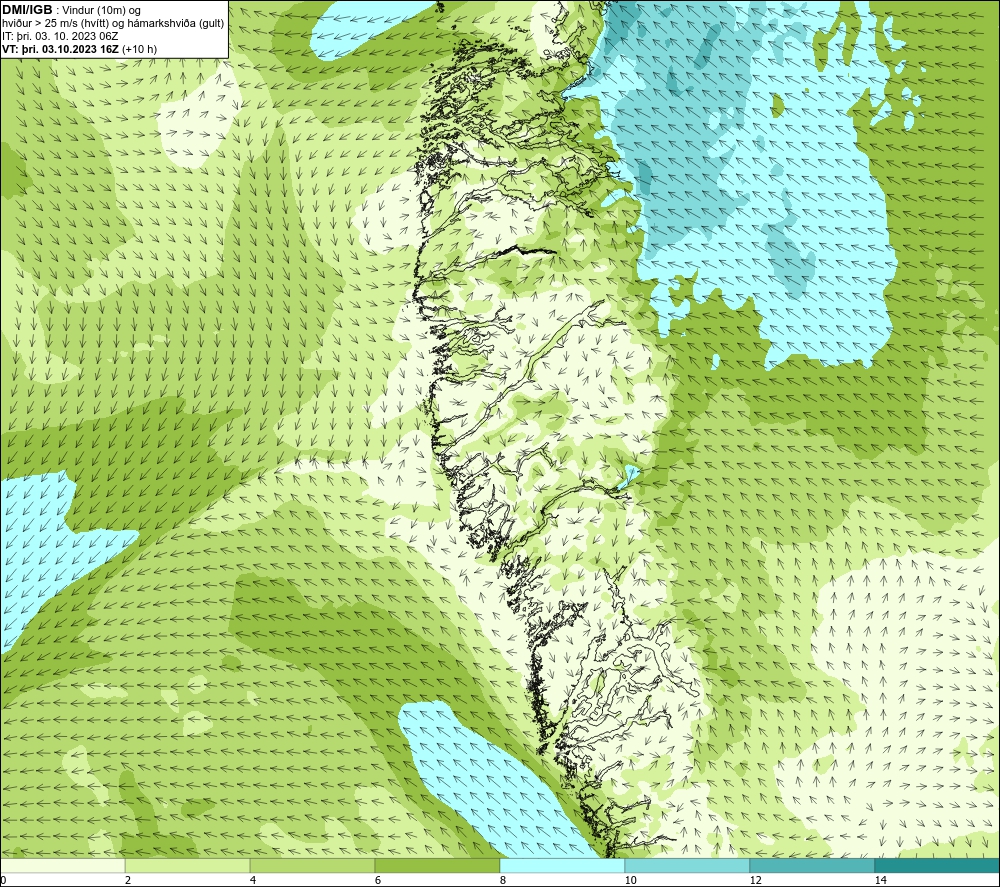Click the 'IT: þri. 03. 10. 2023 06Z' line
1000x887 pixels.
pyautogui.click(x=60, y=36)
